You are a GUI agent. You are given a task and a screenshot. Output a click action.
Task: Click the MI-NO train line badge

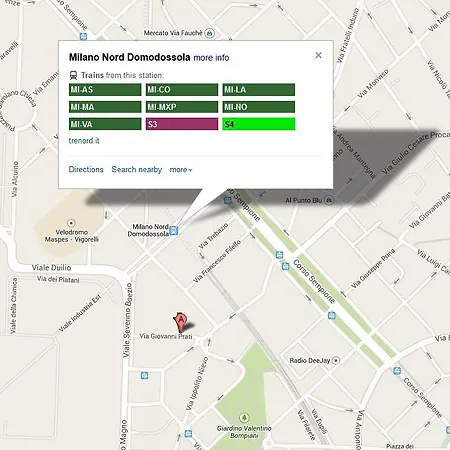259,107
